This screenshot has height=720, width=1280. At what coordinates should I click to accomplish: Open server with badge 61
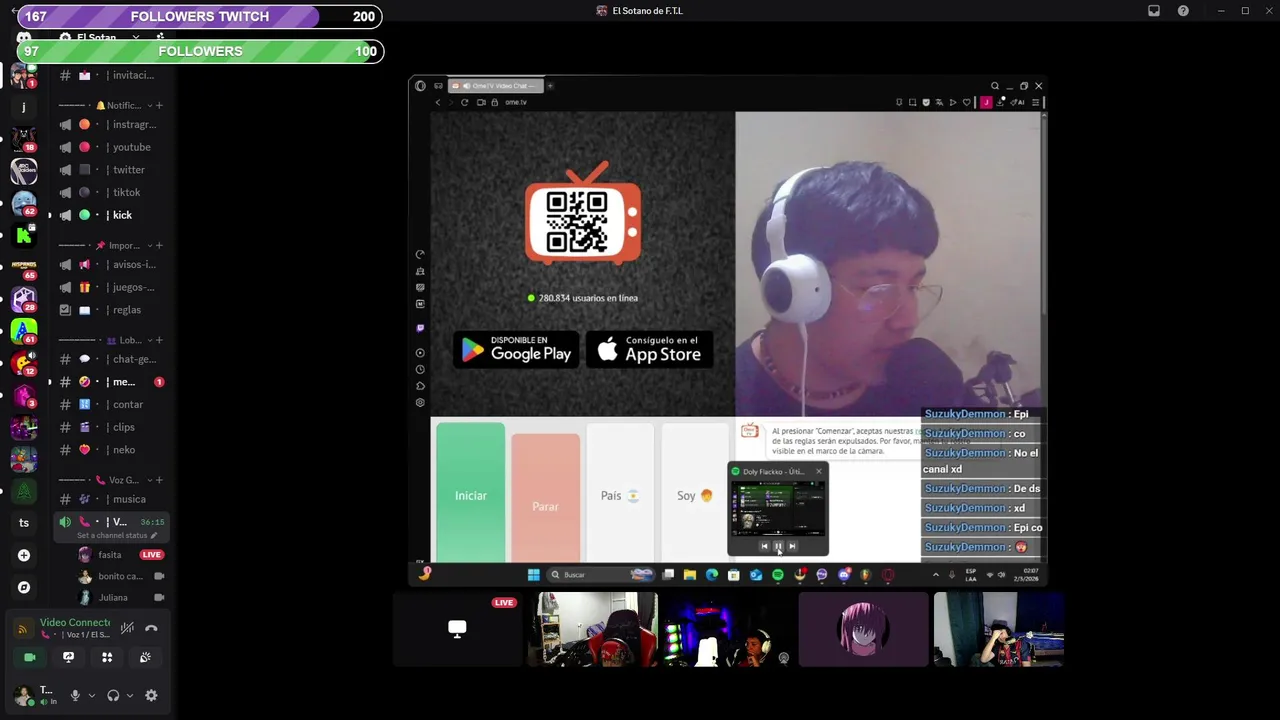[24, 331]
